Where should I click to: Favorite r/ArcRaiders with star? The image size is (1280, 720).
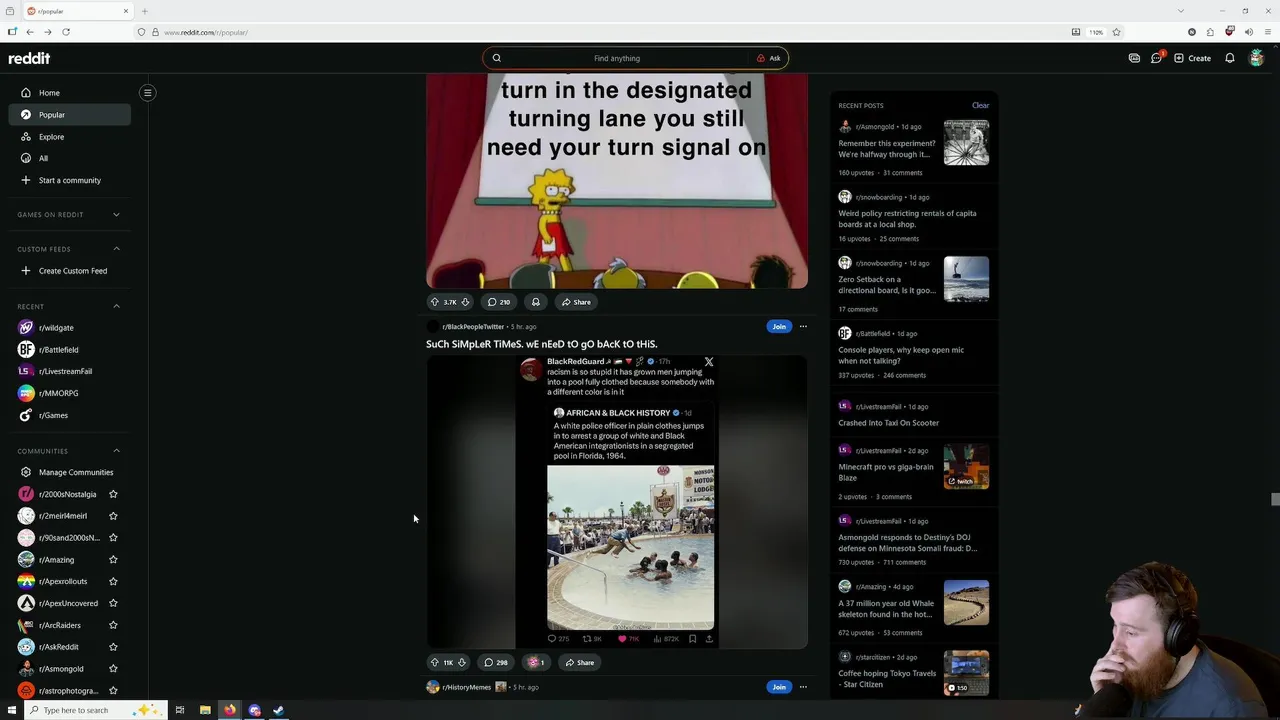113,625
